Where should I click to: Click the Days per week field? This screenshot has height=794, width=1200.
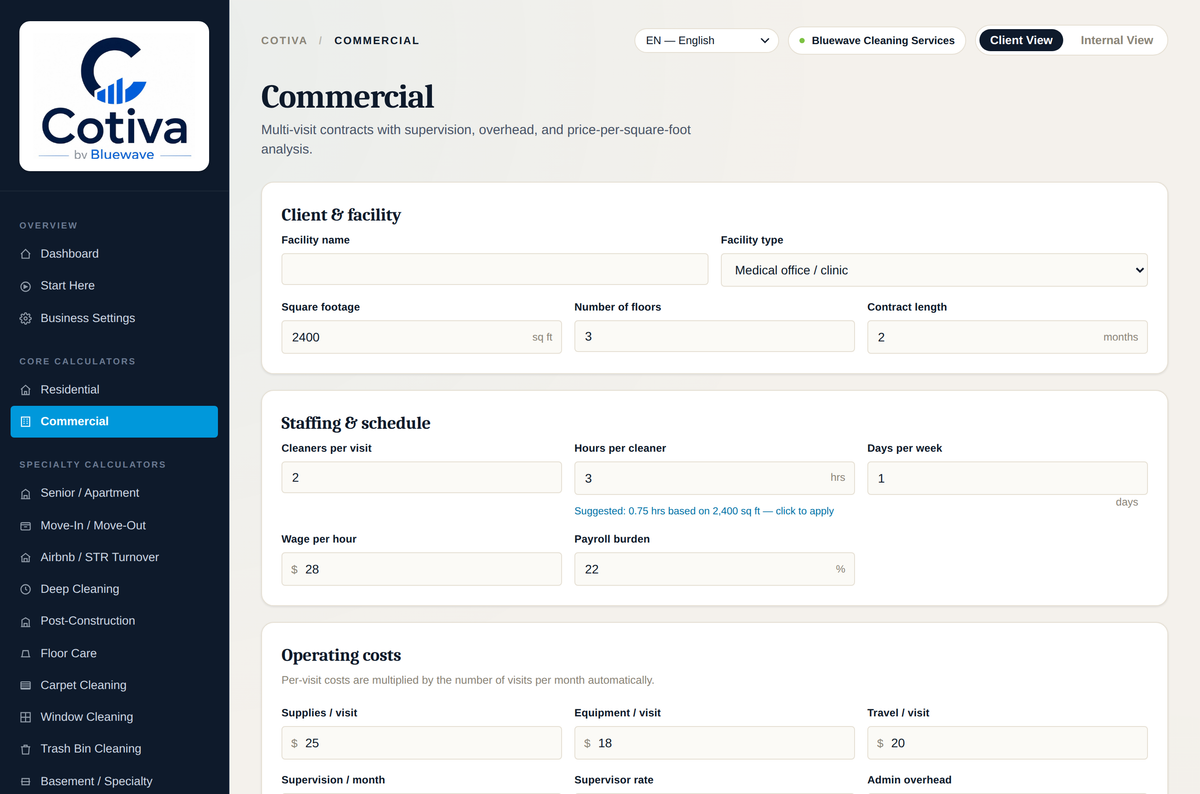coord(1007,478)
